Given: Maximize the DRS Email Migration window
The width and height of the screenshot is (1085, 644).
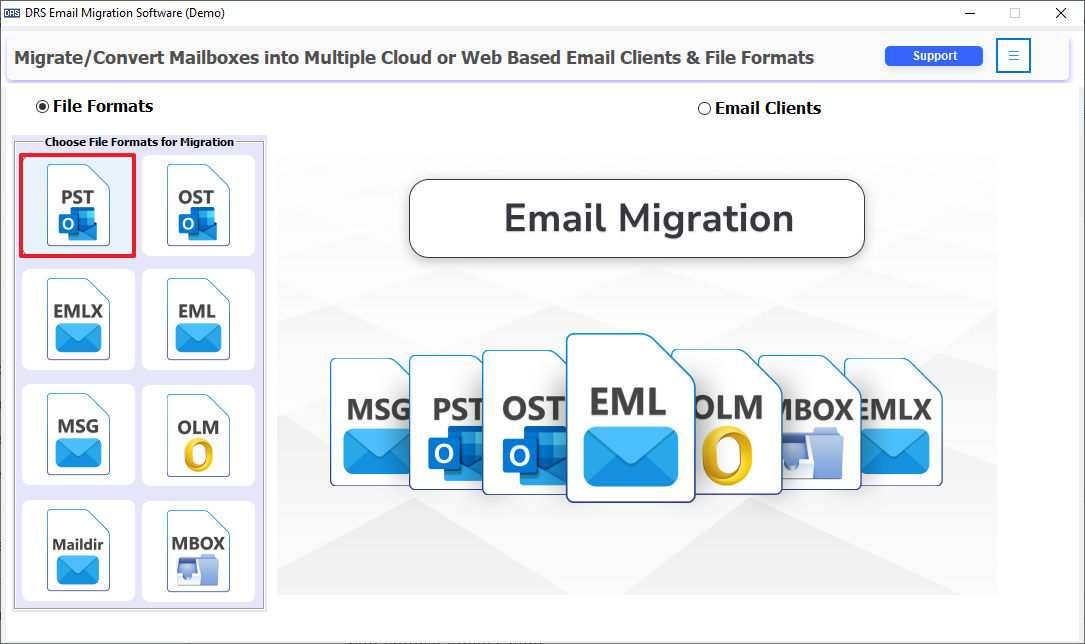Looking at the screenshot, I should click(1014, 13).
